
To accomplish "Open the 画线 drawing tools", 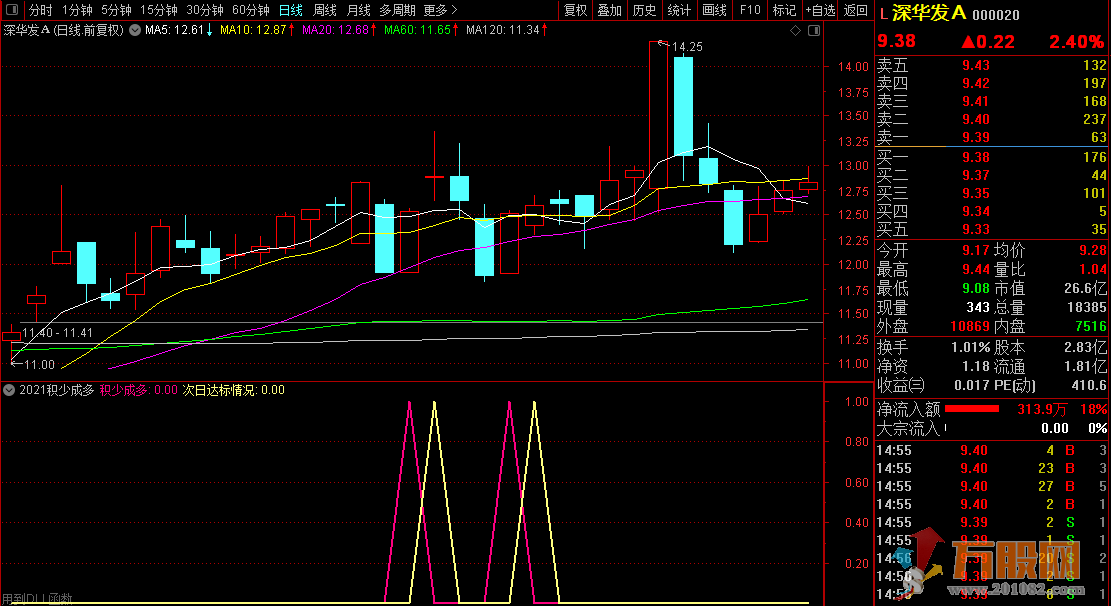I will point(714,10).
